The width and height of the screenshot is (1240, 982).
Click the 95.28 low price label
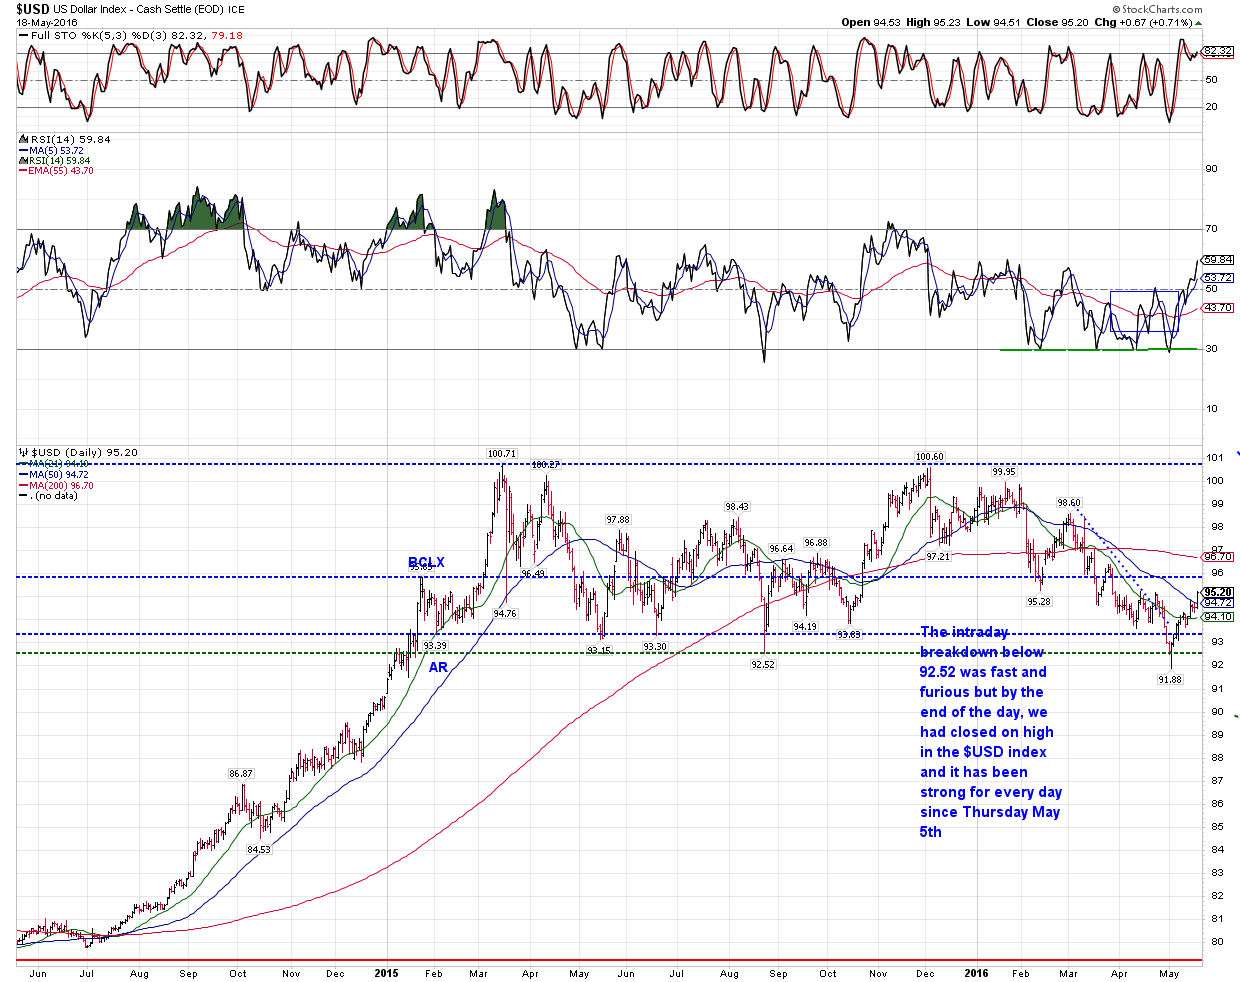point(1039,602)
